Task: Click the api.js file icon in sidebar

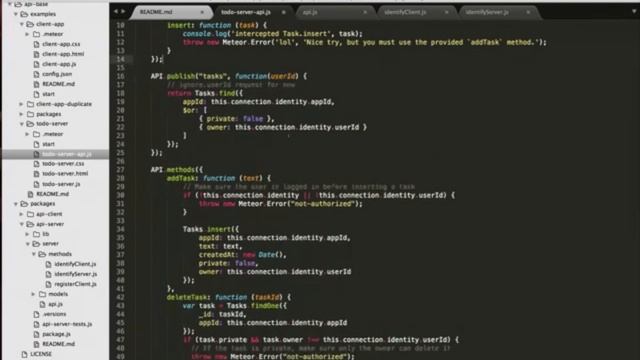Action: (42, 304)
